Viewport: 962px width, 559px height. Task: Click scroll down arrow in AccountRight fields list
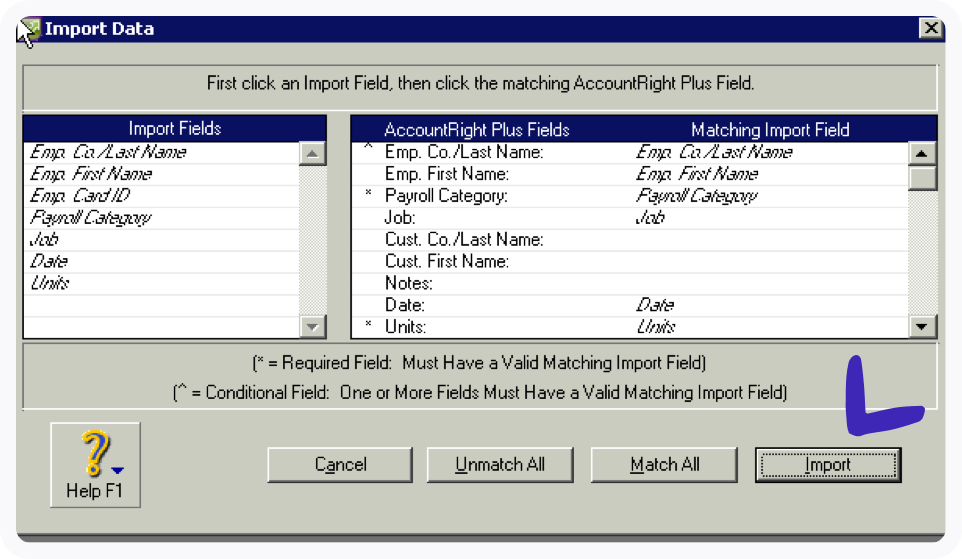pyautogui.click(x=922, y=326)
